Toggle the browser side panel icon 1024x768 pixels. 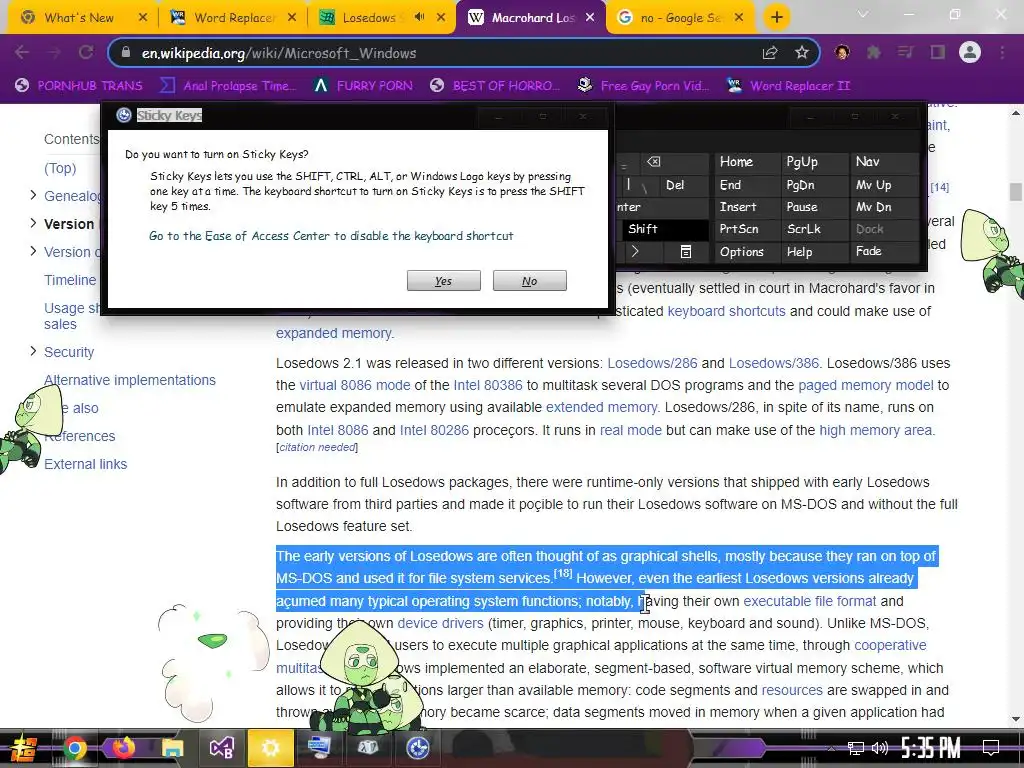point(938,52)
